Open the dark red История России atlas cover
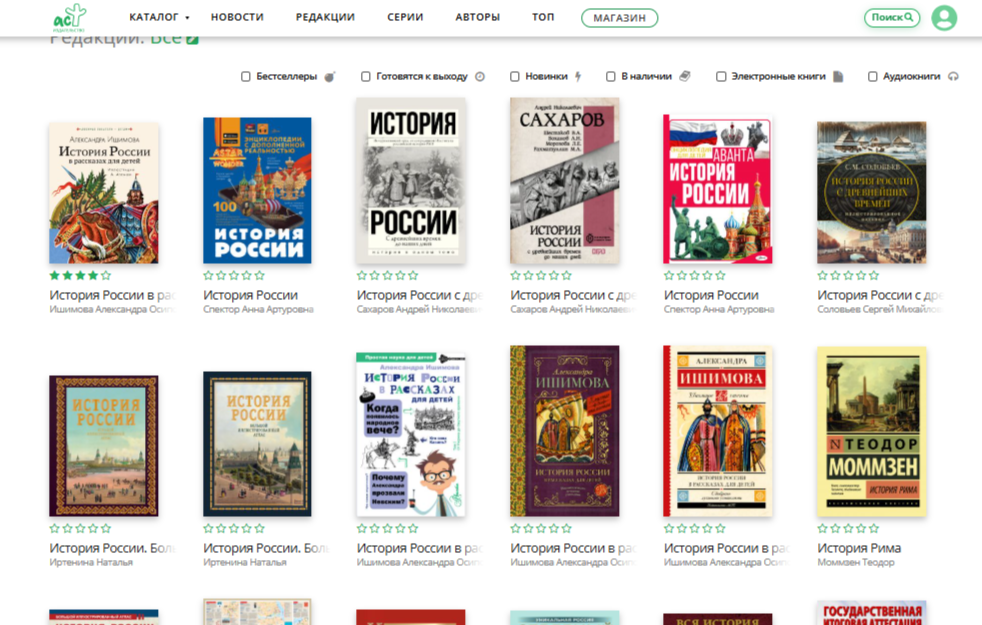The height and width of the screenshot is (625, 982). [104, 446]
